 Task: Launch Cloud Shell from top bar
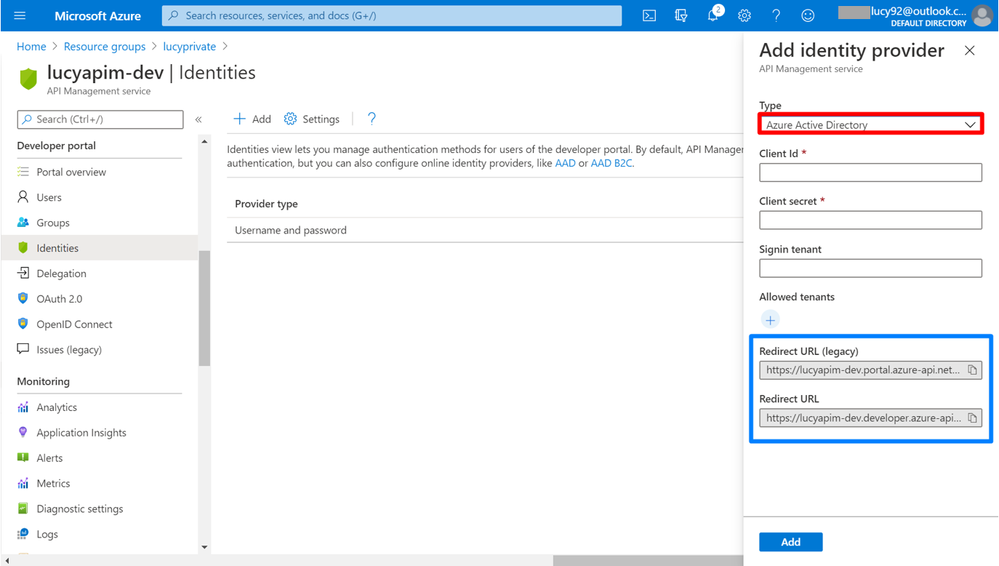click(649, 15)
